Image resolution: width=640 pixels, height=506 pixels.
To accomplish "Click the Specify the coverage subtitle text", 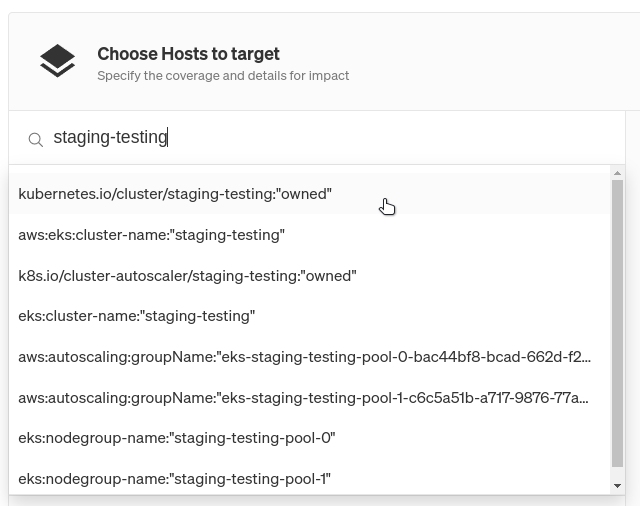I will click(x=223, y=75).
